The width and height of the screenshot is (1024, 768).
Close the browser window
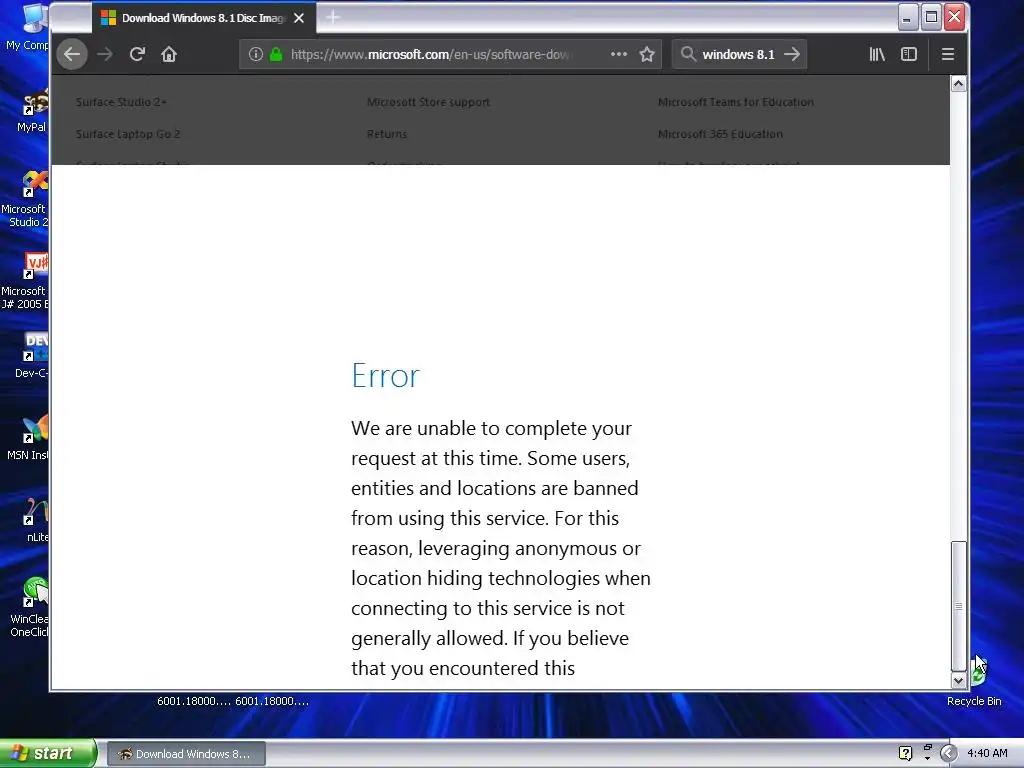coord(955,18)
